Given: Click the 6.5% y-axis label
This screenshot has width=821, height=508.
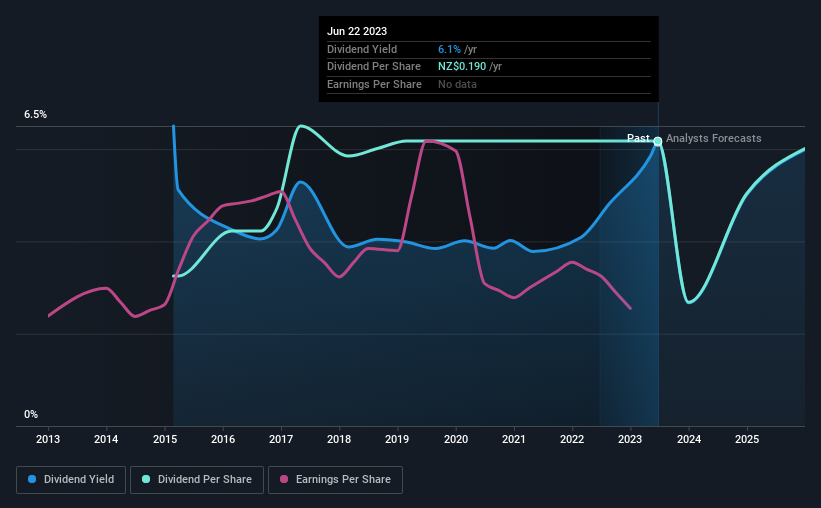Looking at the screenshot, I should pyautogui.click(x=35, y=114).
